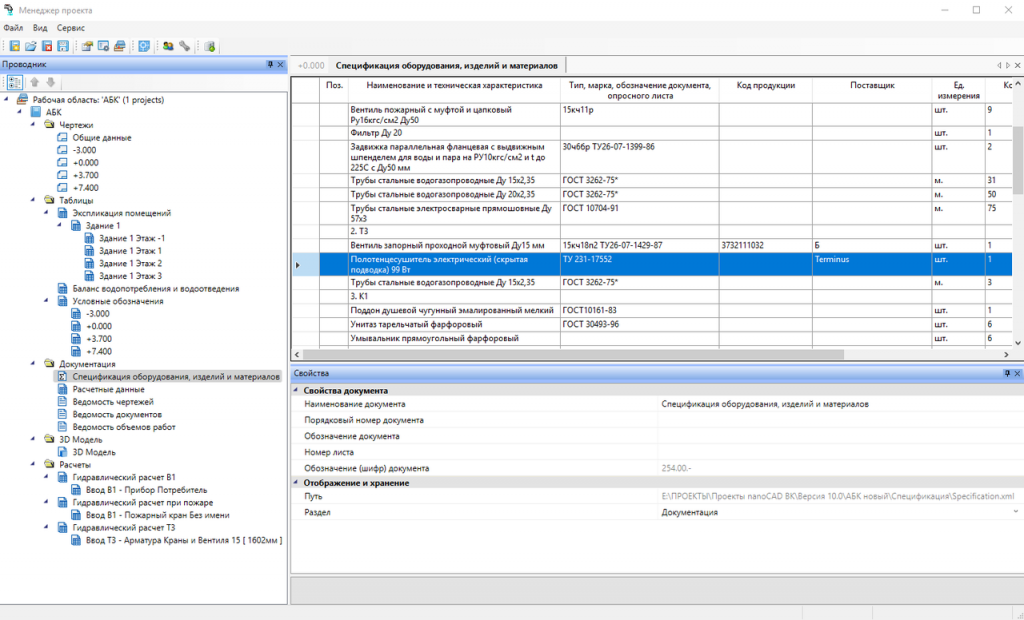Select Ввод В1 - Пожарный кран Без имени

click(157, 515)
